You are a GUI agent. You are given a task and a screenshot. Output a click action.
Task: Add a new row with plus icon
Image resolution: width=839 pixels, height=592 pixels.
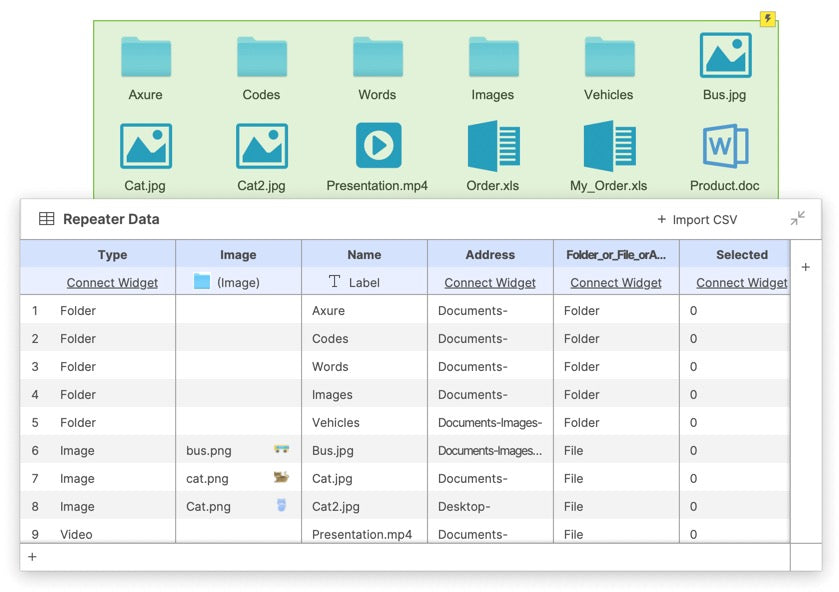click(32, 557)
